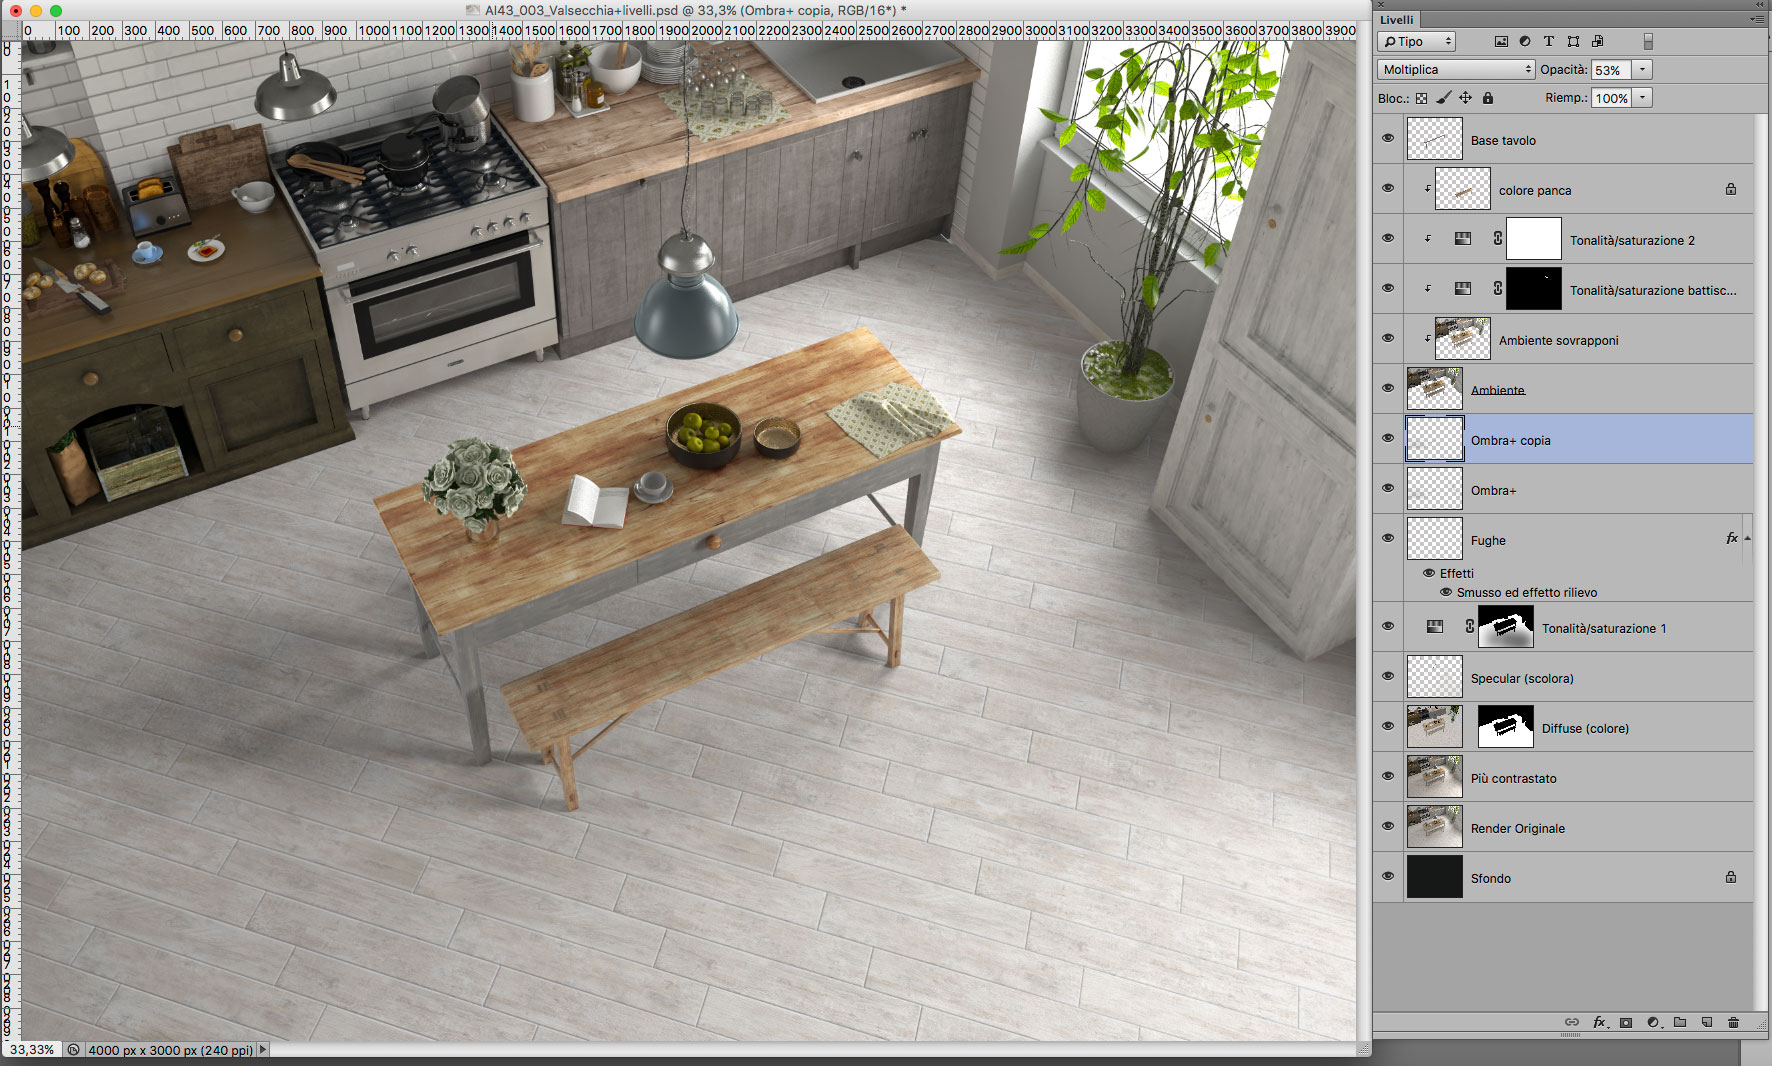
Task: Lock layer position with move icon
Action: click(1465, 98)
